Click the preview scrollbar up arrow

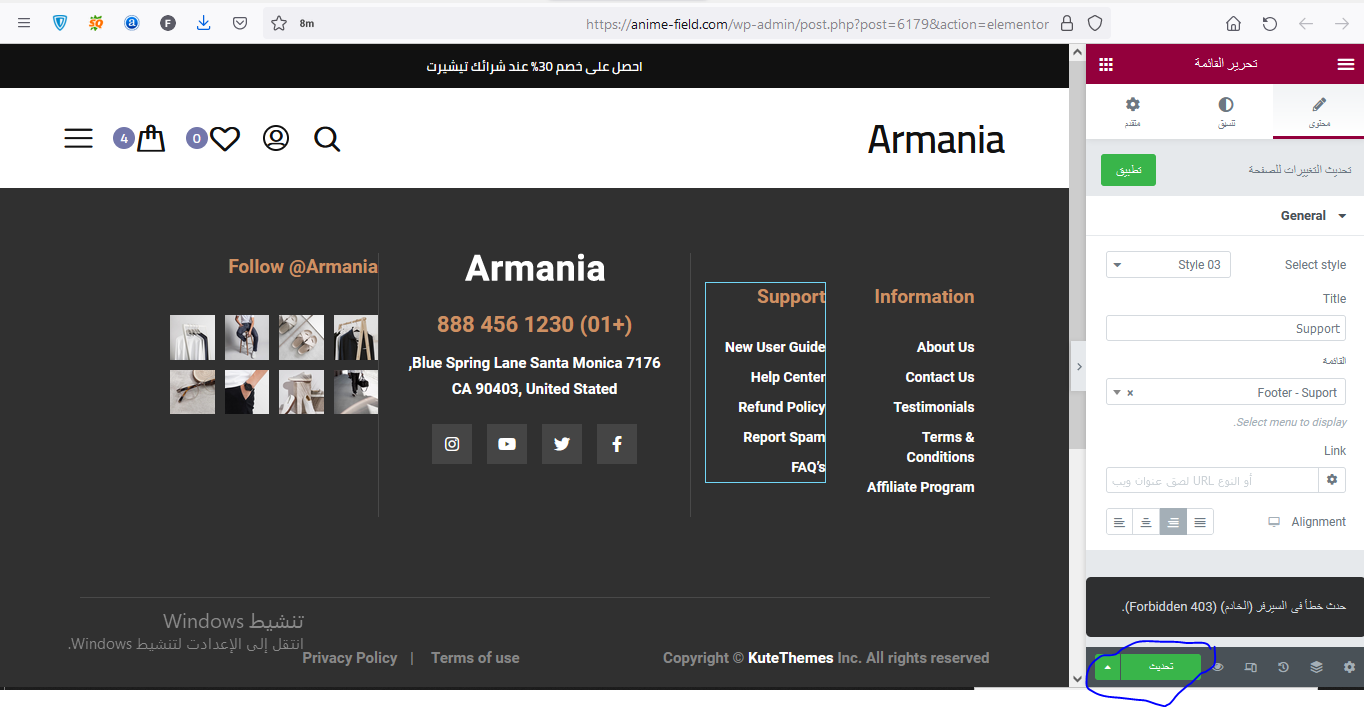point(1077,52)
